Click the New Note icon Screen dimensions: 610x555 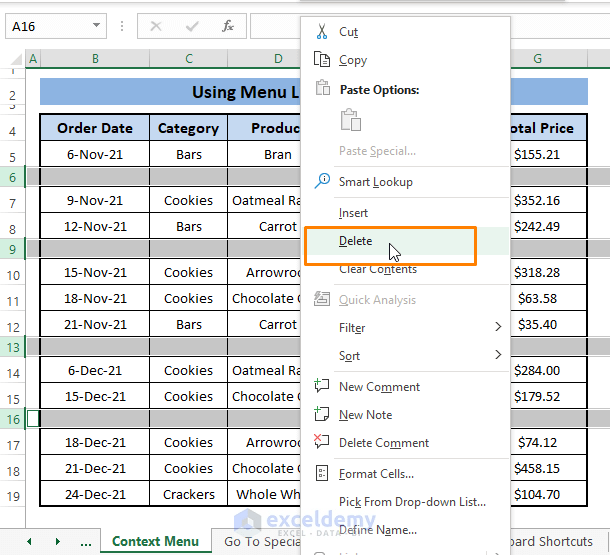[322, 414]
